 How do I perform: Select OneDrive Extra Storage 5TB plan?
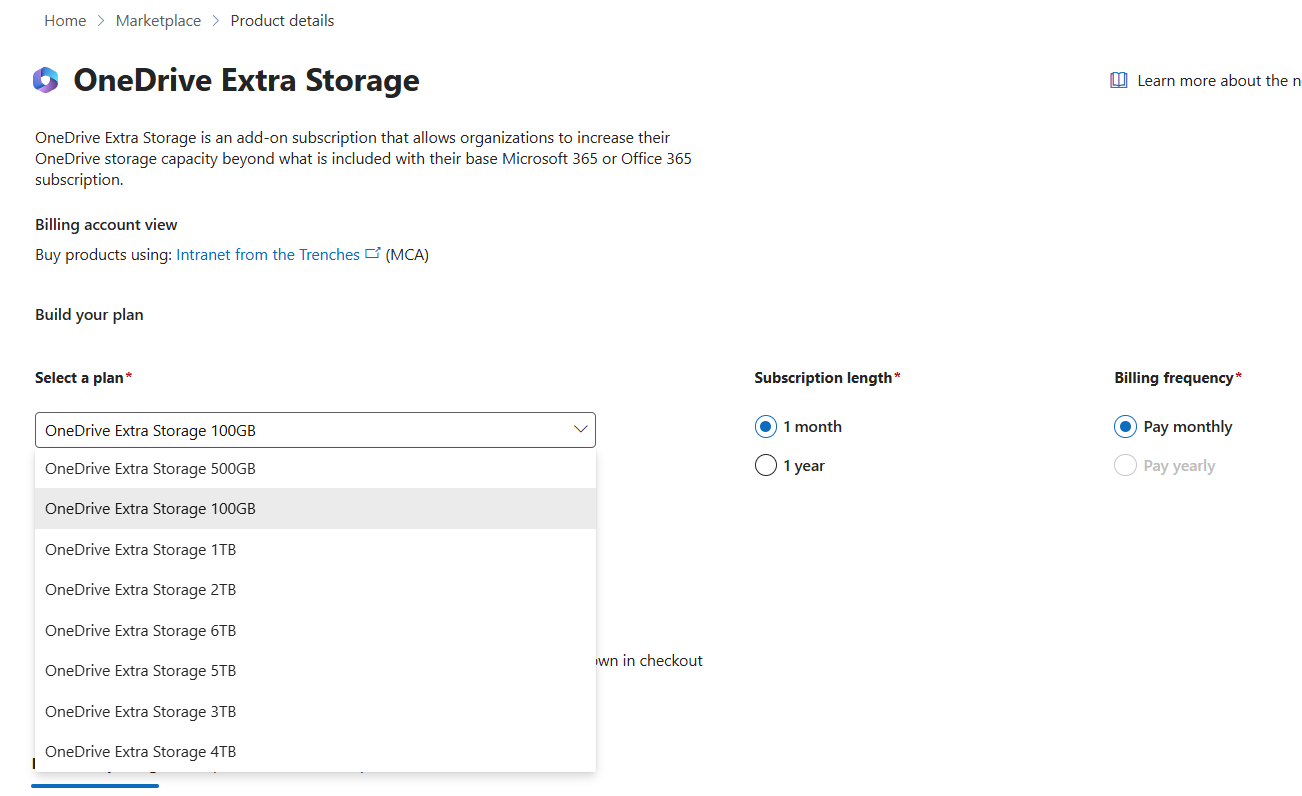[315, 671]
